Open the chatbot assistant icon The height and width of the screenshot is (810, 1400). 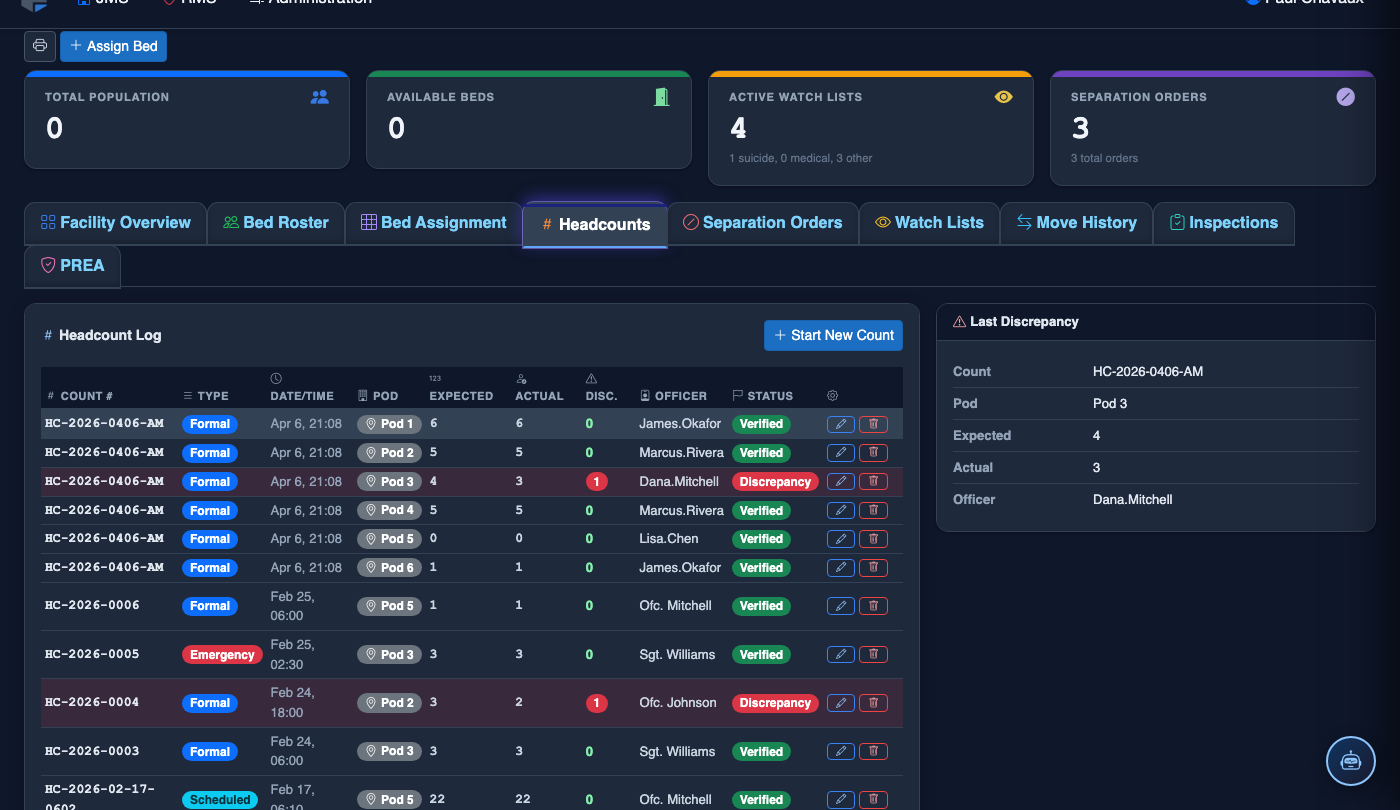tap(1351, 761)
